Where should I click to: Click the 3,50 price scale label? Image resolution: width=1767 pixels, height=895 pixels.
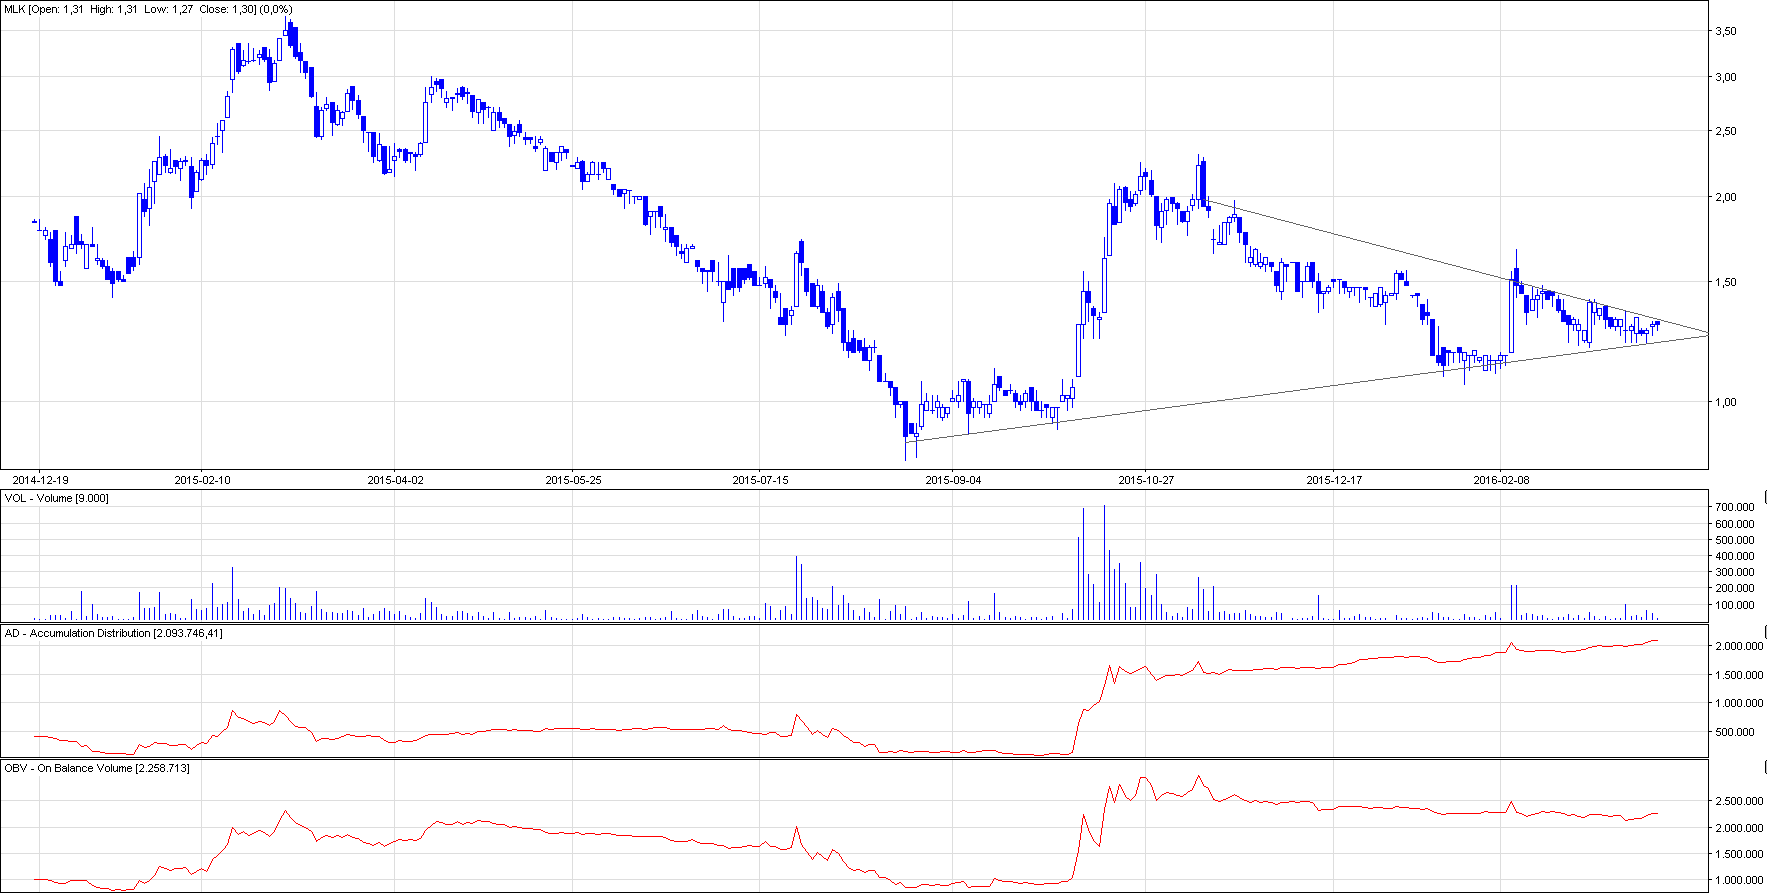(1725, 31)
